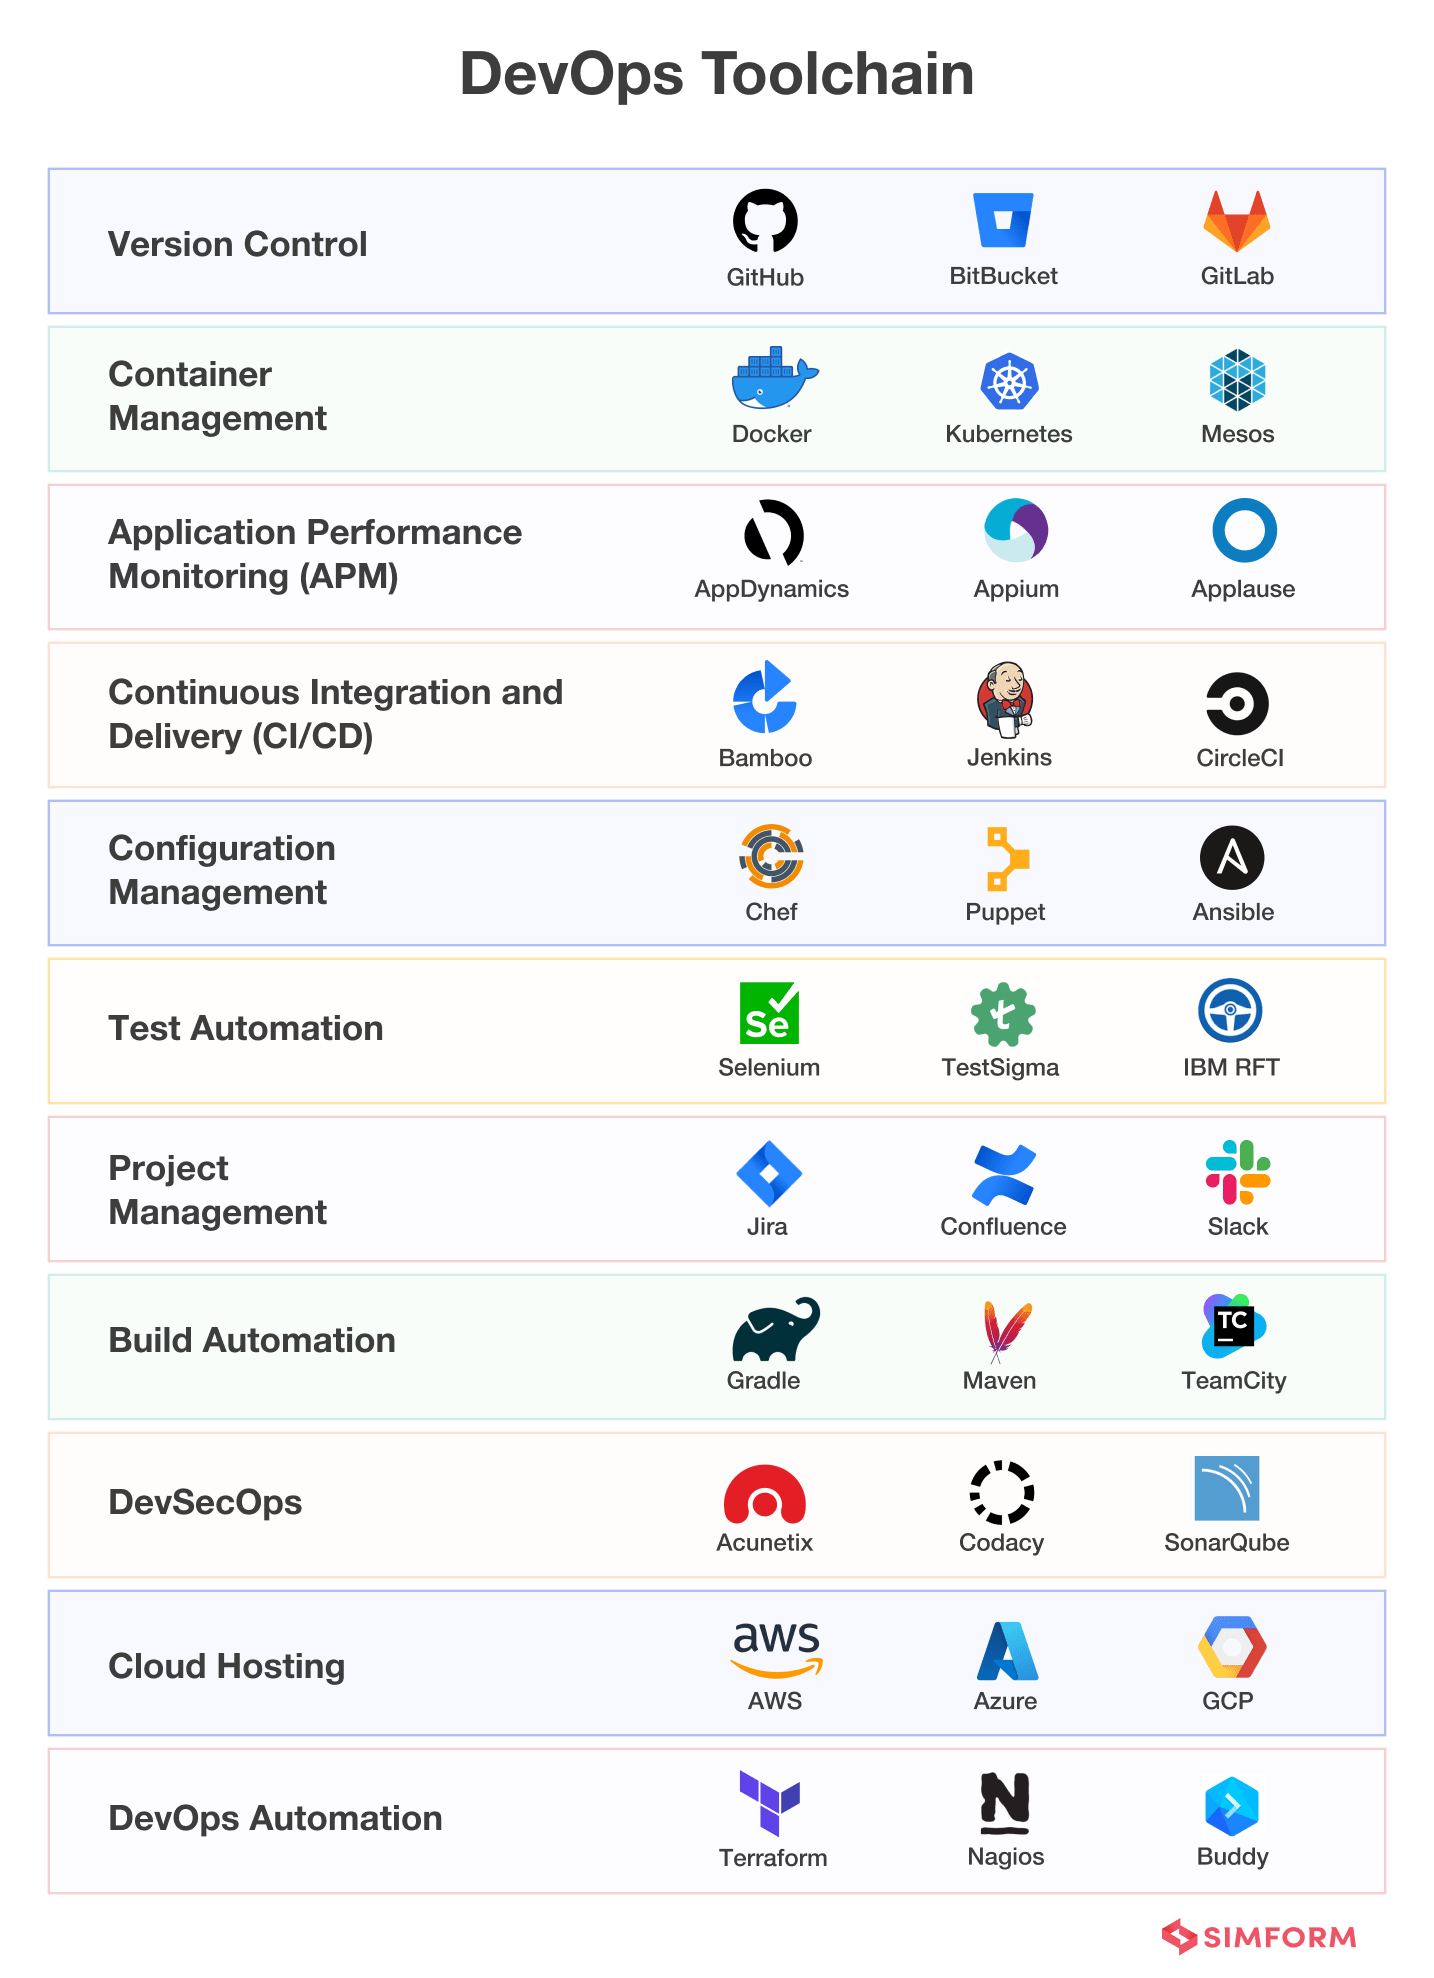Viewport: 1434px width, 1978px height.
Task: Click the Simform logo
Action: coord(1259,1937)
